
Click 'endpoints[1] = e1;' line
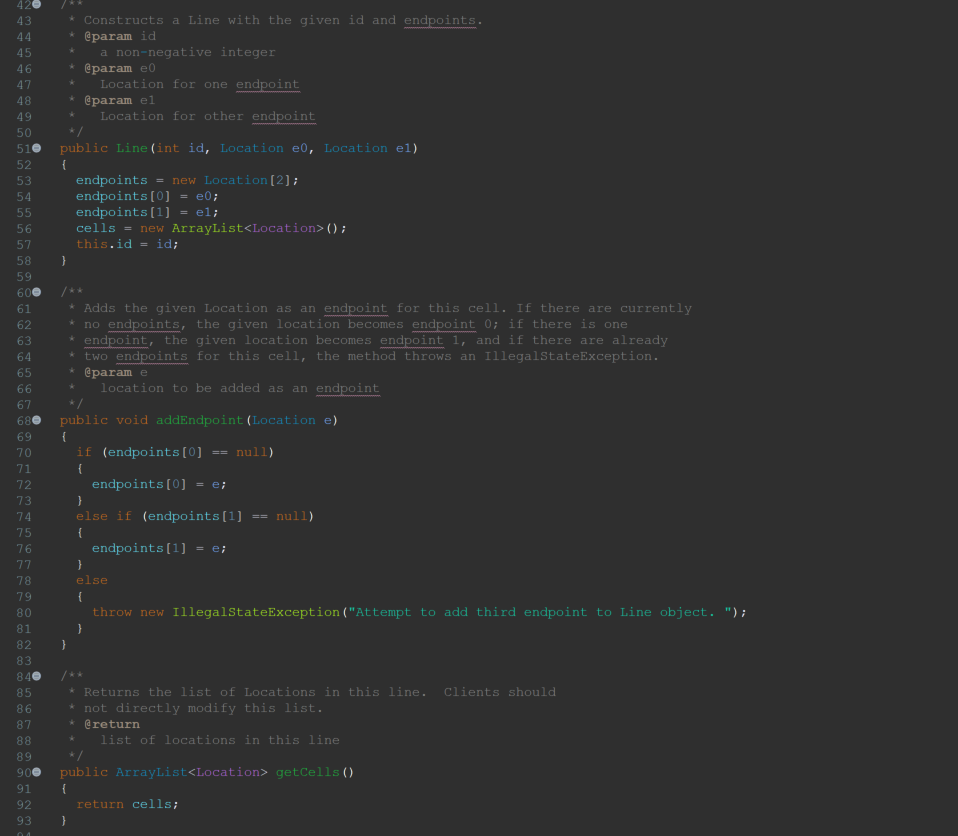click(147, 212)
